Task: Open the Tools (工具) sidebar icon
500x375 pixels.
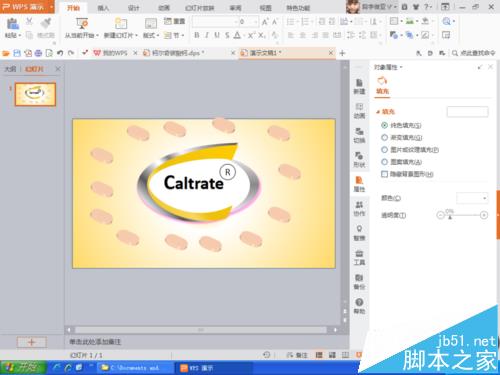Action: click(359, 257)
